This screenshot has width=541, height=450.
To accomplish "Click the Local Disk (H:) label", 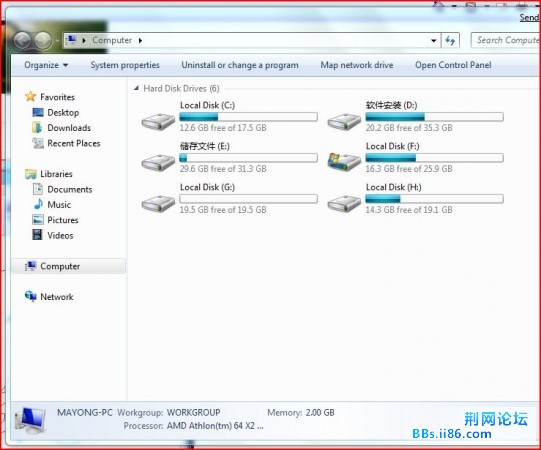I will coord(394,187).
